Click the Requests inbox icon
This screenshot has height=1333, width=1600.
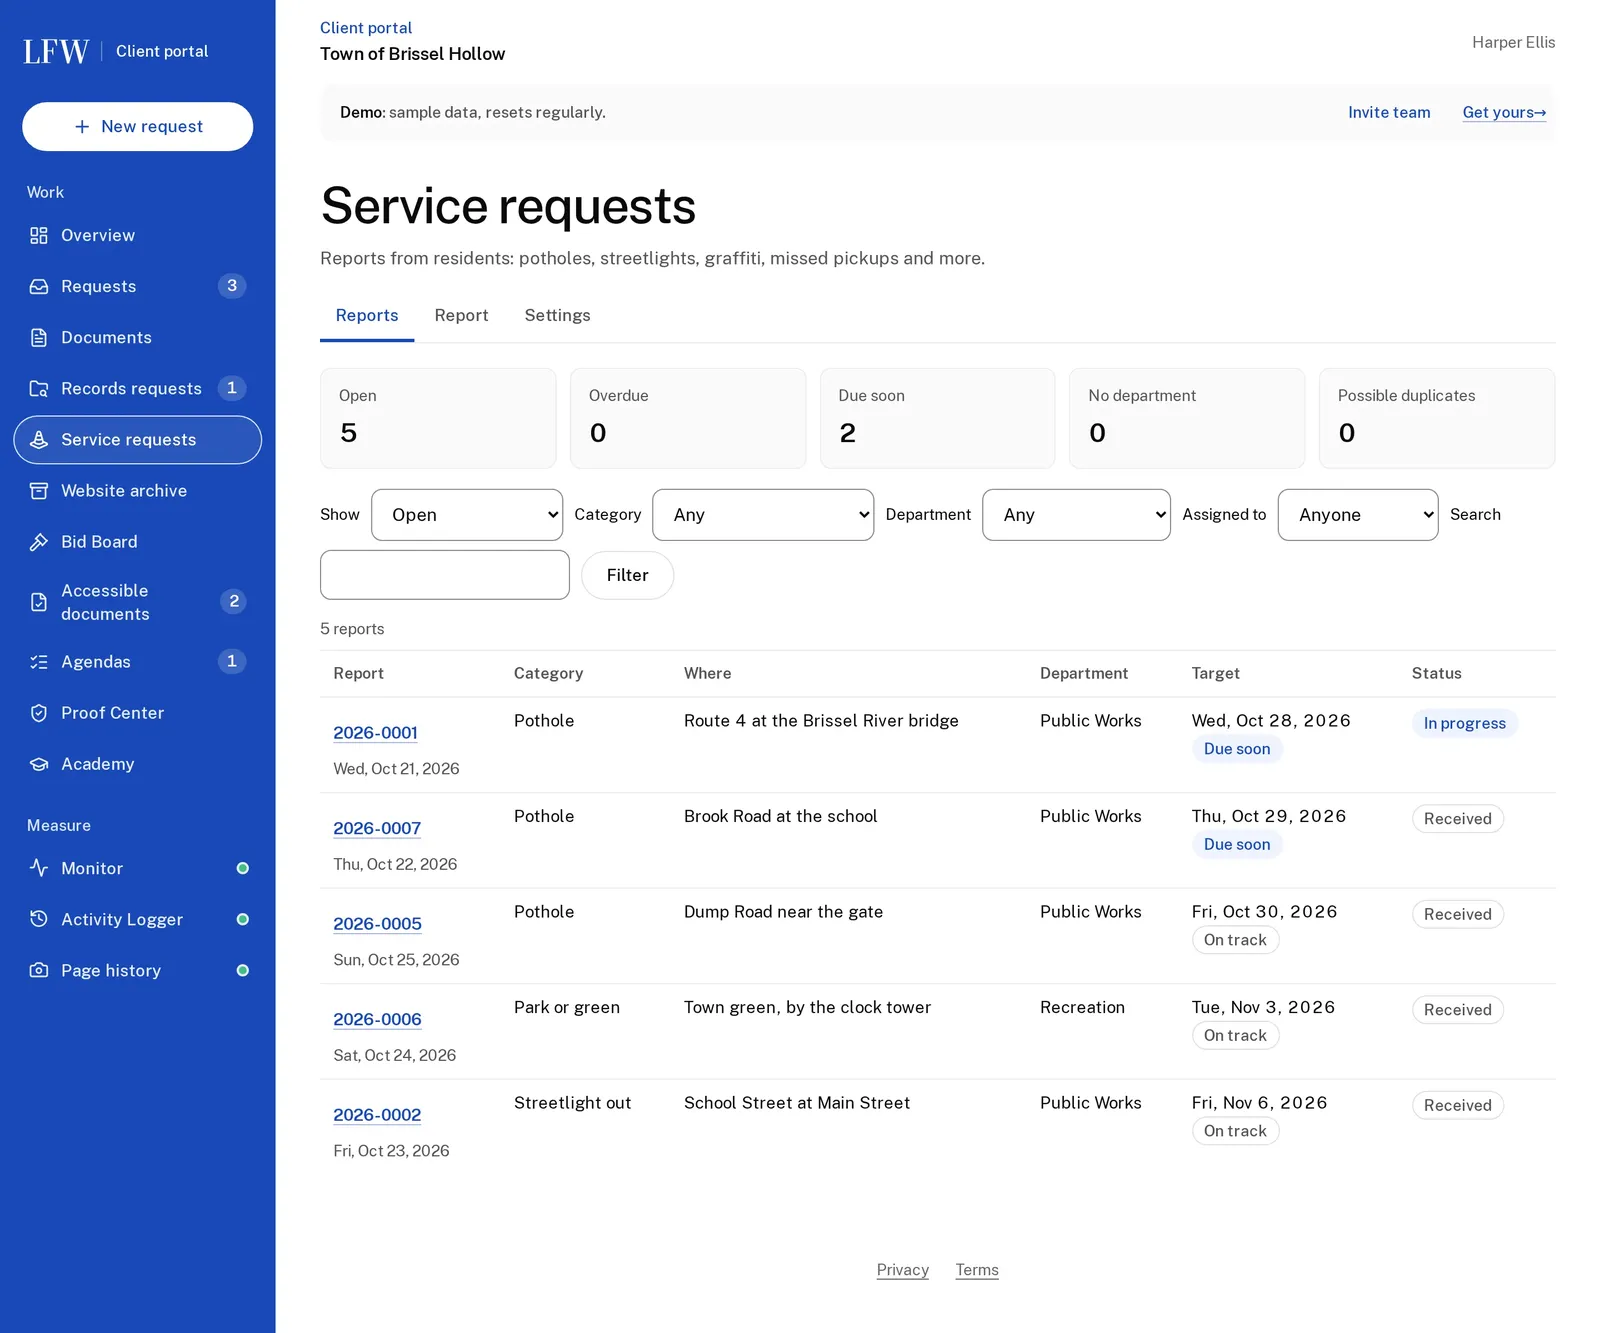pos(39,286)
